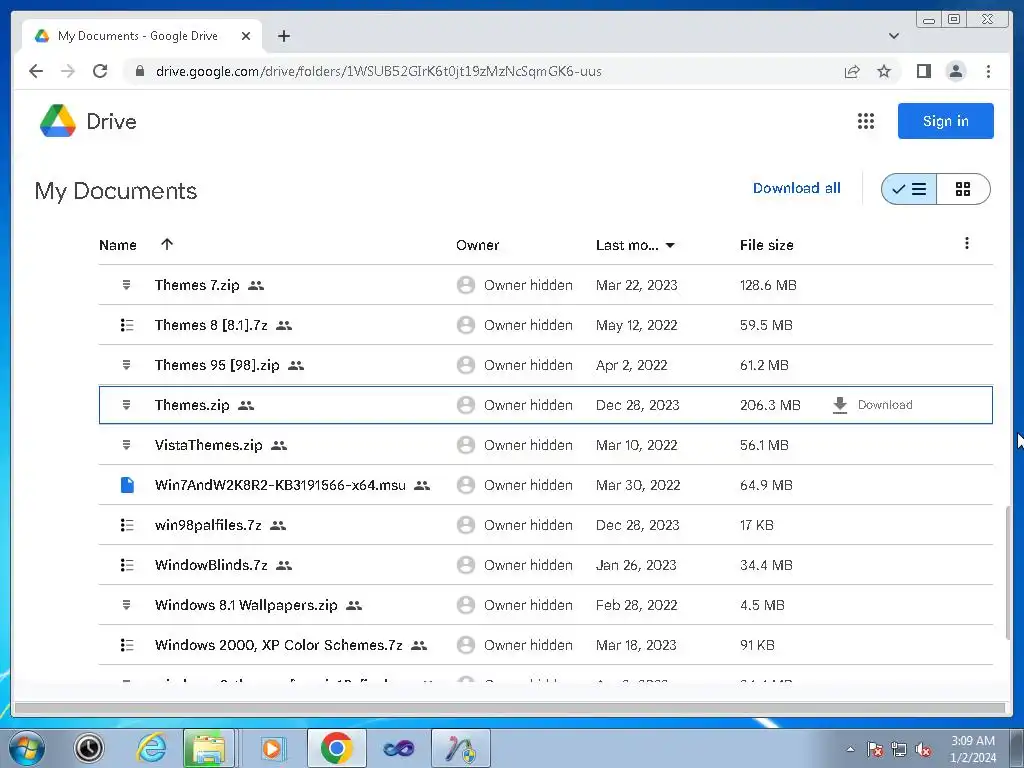Click the volume icon in system tray
This screenshot has width=1024, height=768.
point(923,750)
